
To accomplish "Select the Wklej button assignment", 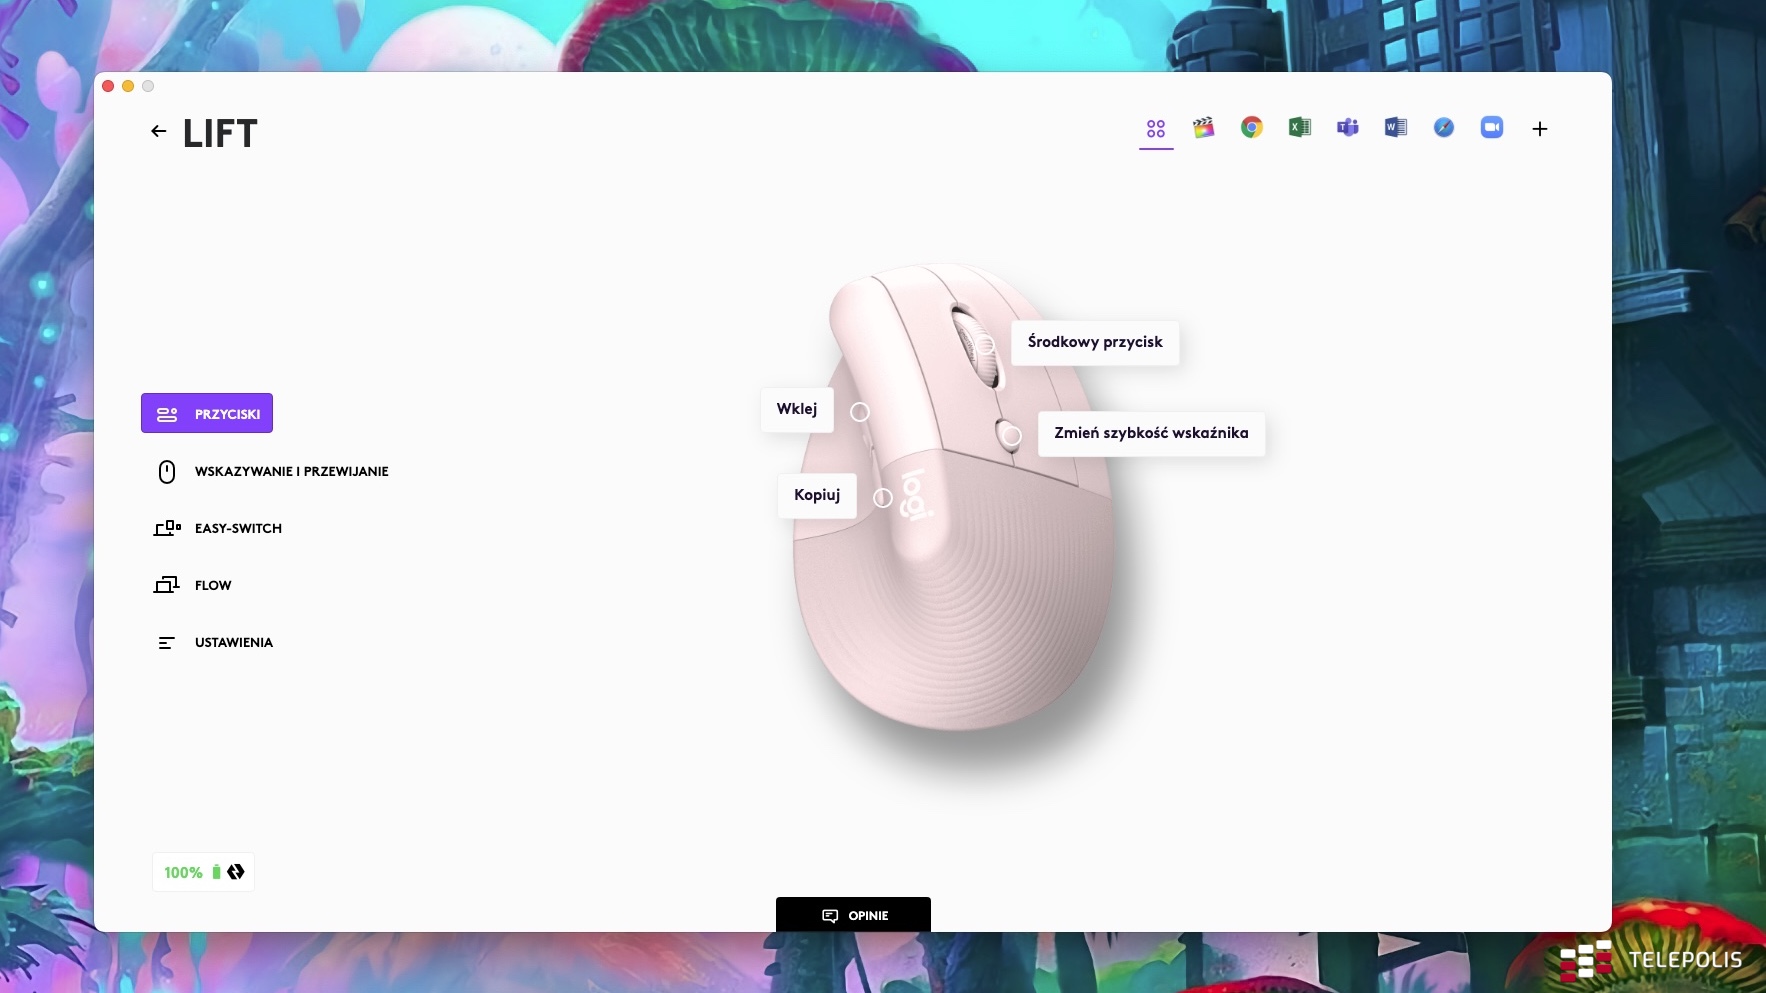I will point(797,410).
